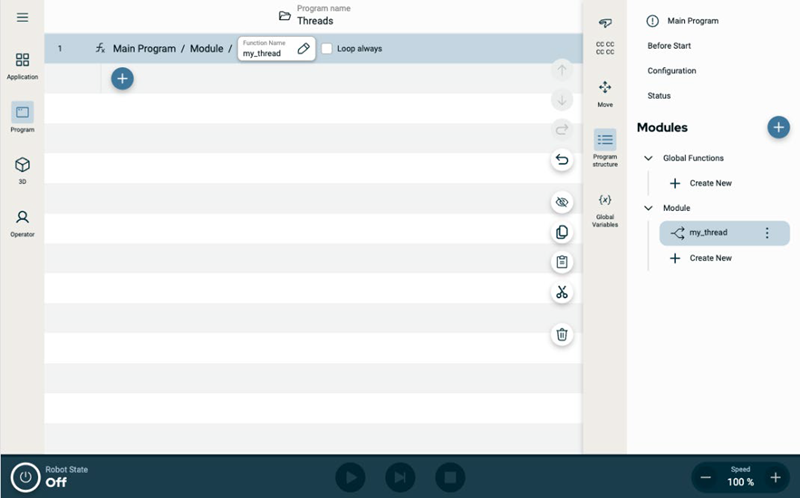800x498 pixels.
Task: Open the hamburger menu
Action: pyautogui.click(x=22, y=17)
